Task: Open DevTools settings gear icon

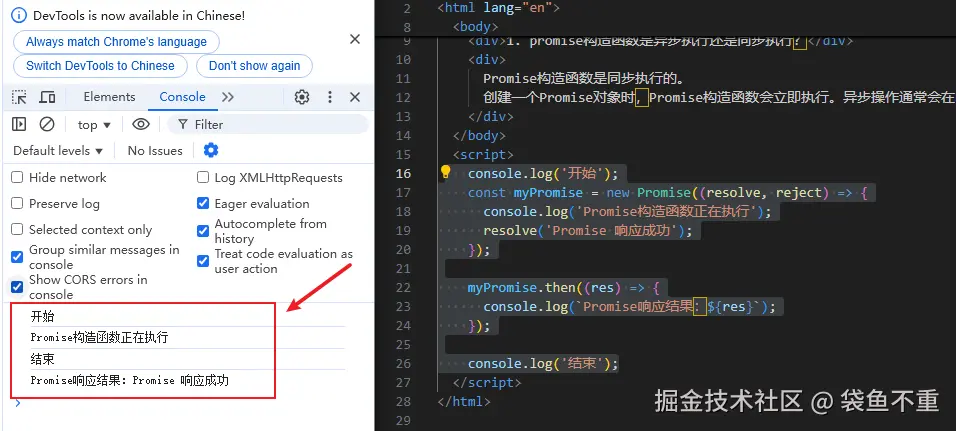Action: point(302,97)
